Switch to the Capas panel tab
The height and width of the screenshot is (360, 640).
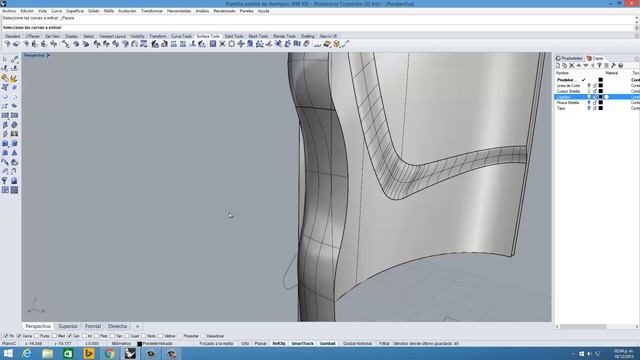(x=595, y=58)
